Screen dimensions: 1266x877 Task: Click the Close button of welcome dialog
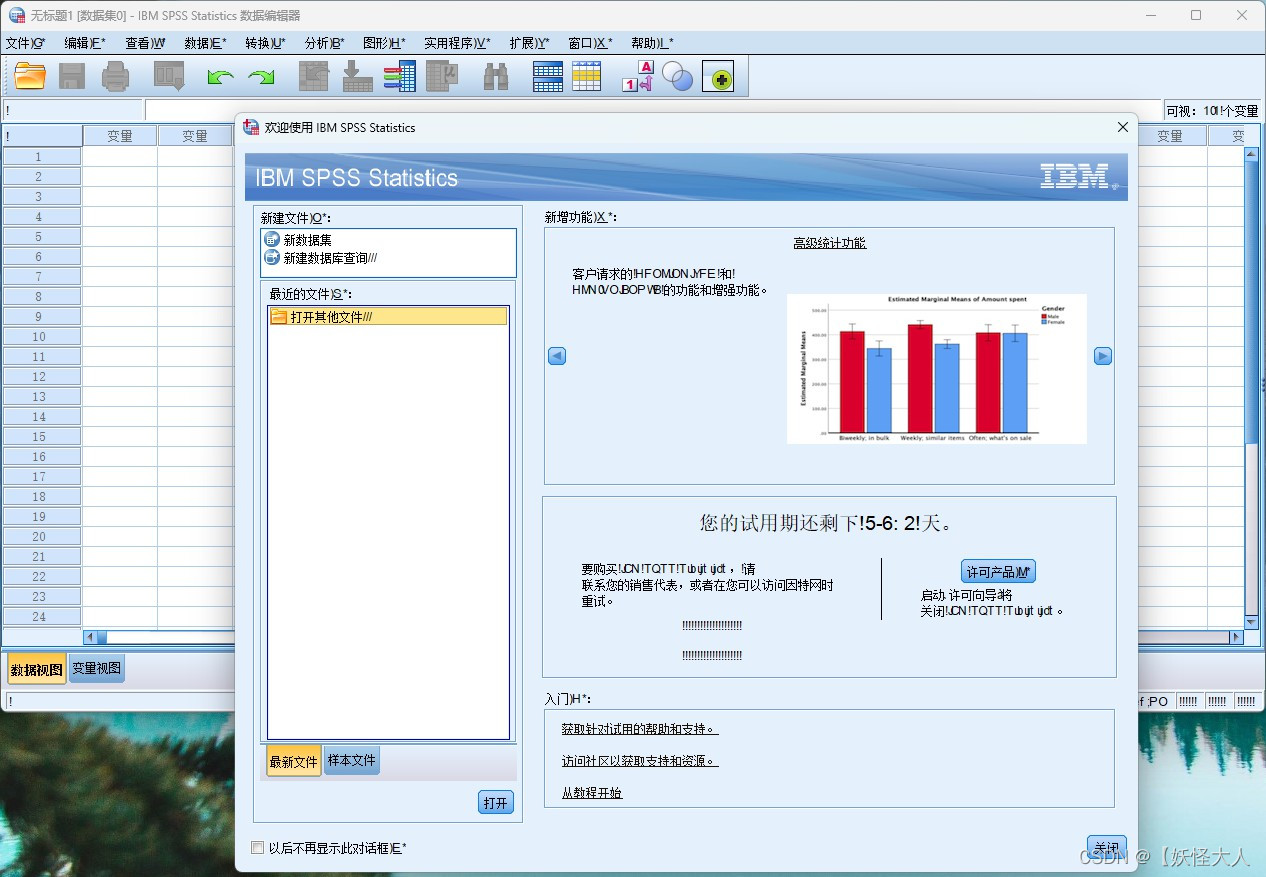coord(1107,846)
